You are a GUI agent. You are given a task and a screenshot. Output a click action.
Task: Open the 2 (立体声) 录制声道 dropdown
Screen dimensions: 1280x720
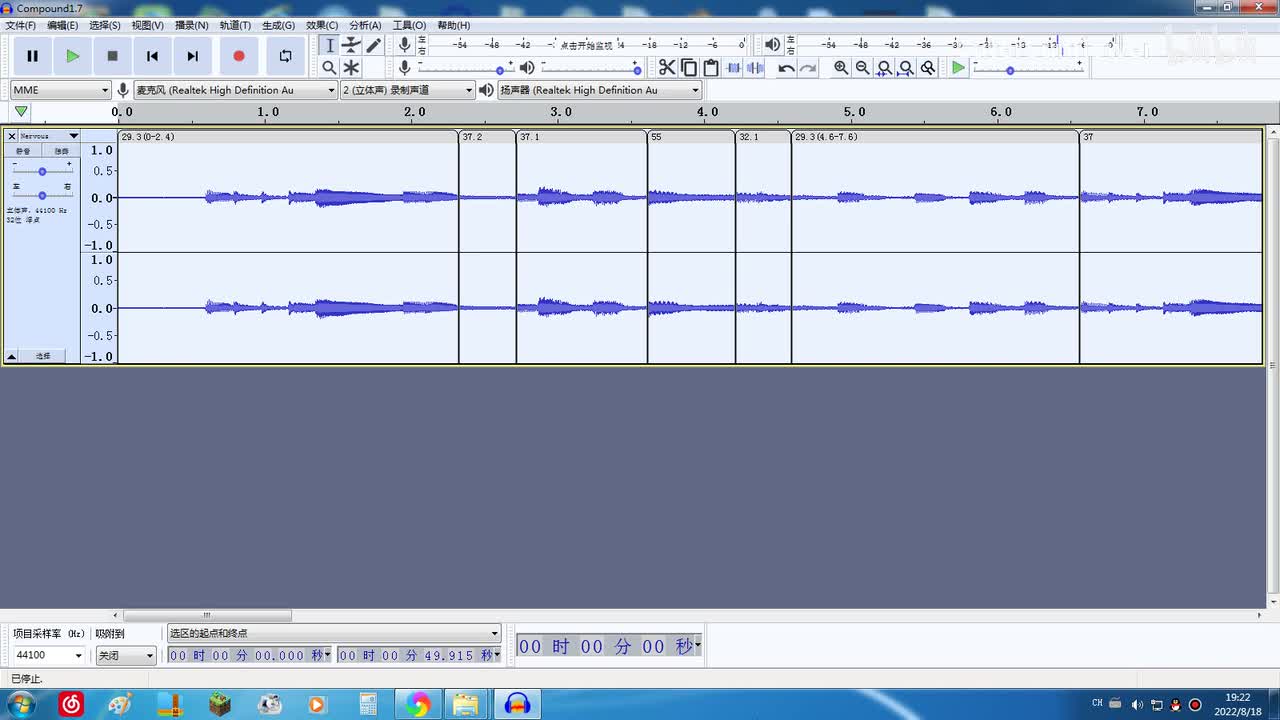[407, 90]
